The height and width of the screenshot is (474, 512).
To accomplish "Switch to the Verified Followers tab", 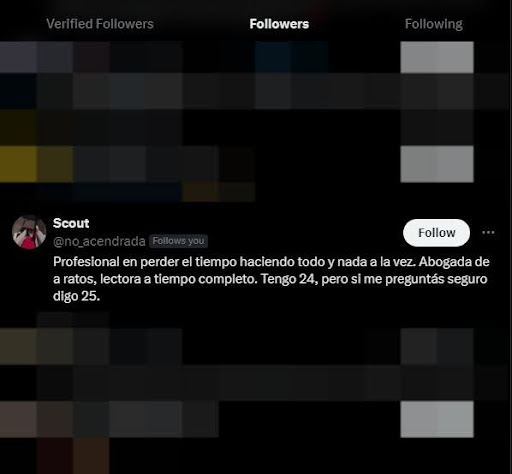I will [100, 24].
